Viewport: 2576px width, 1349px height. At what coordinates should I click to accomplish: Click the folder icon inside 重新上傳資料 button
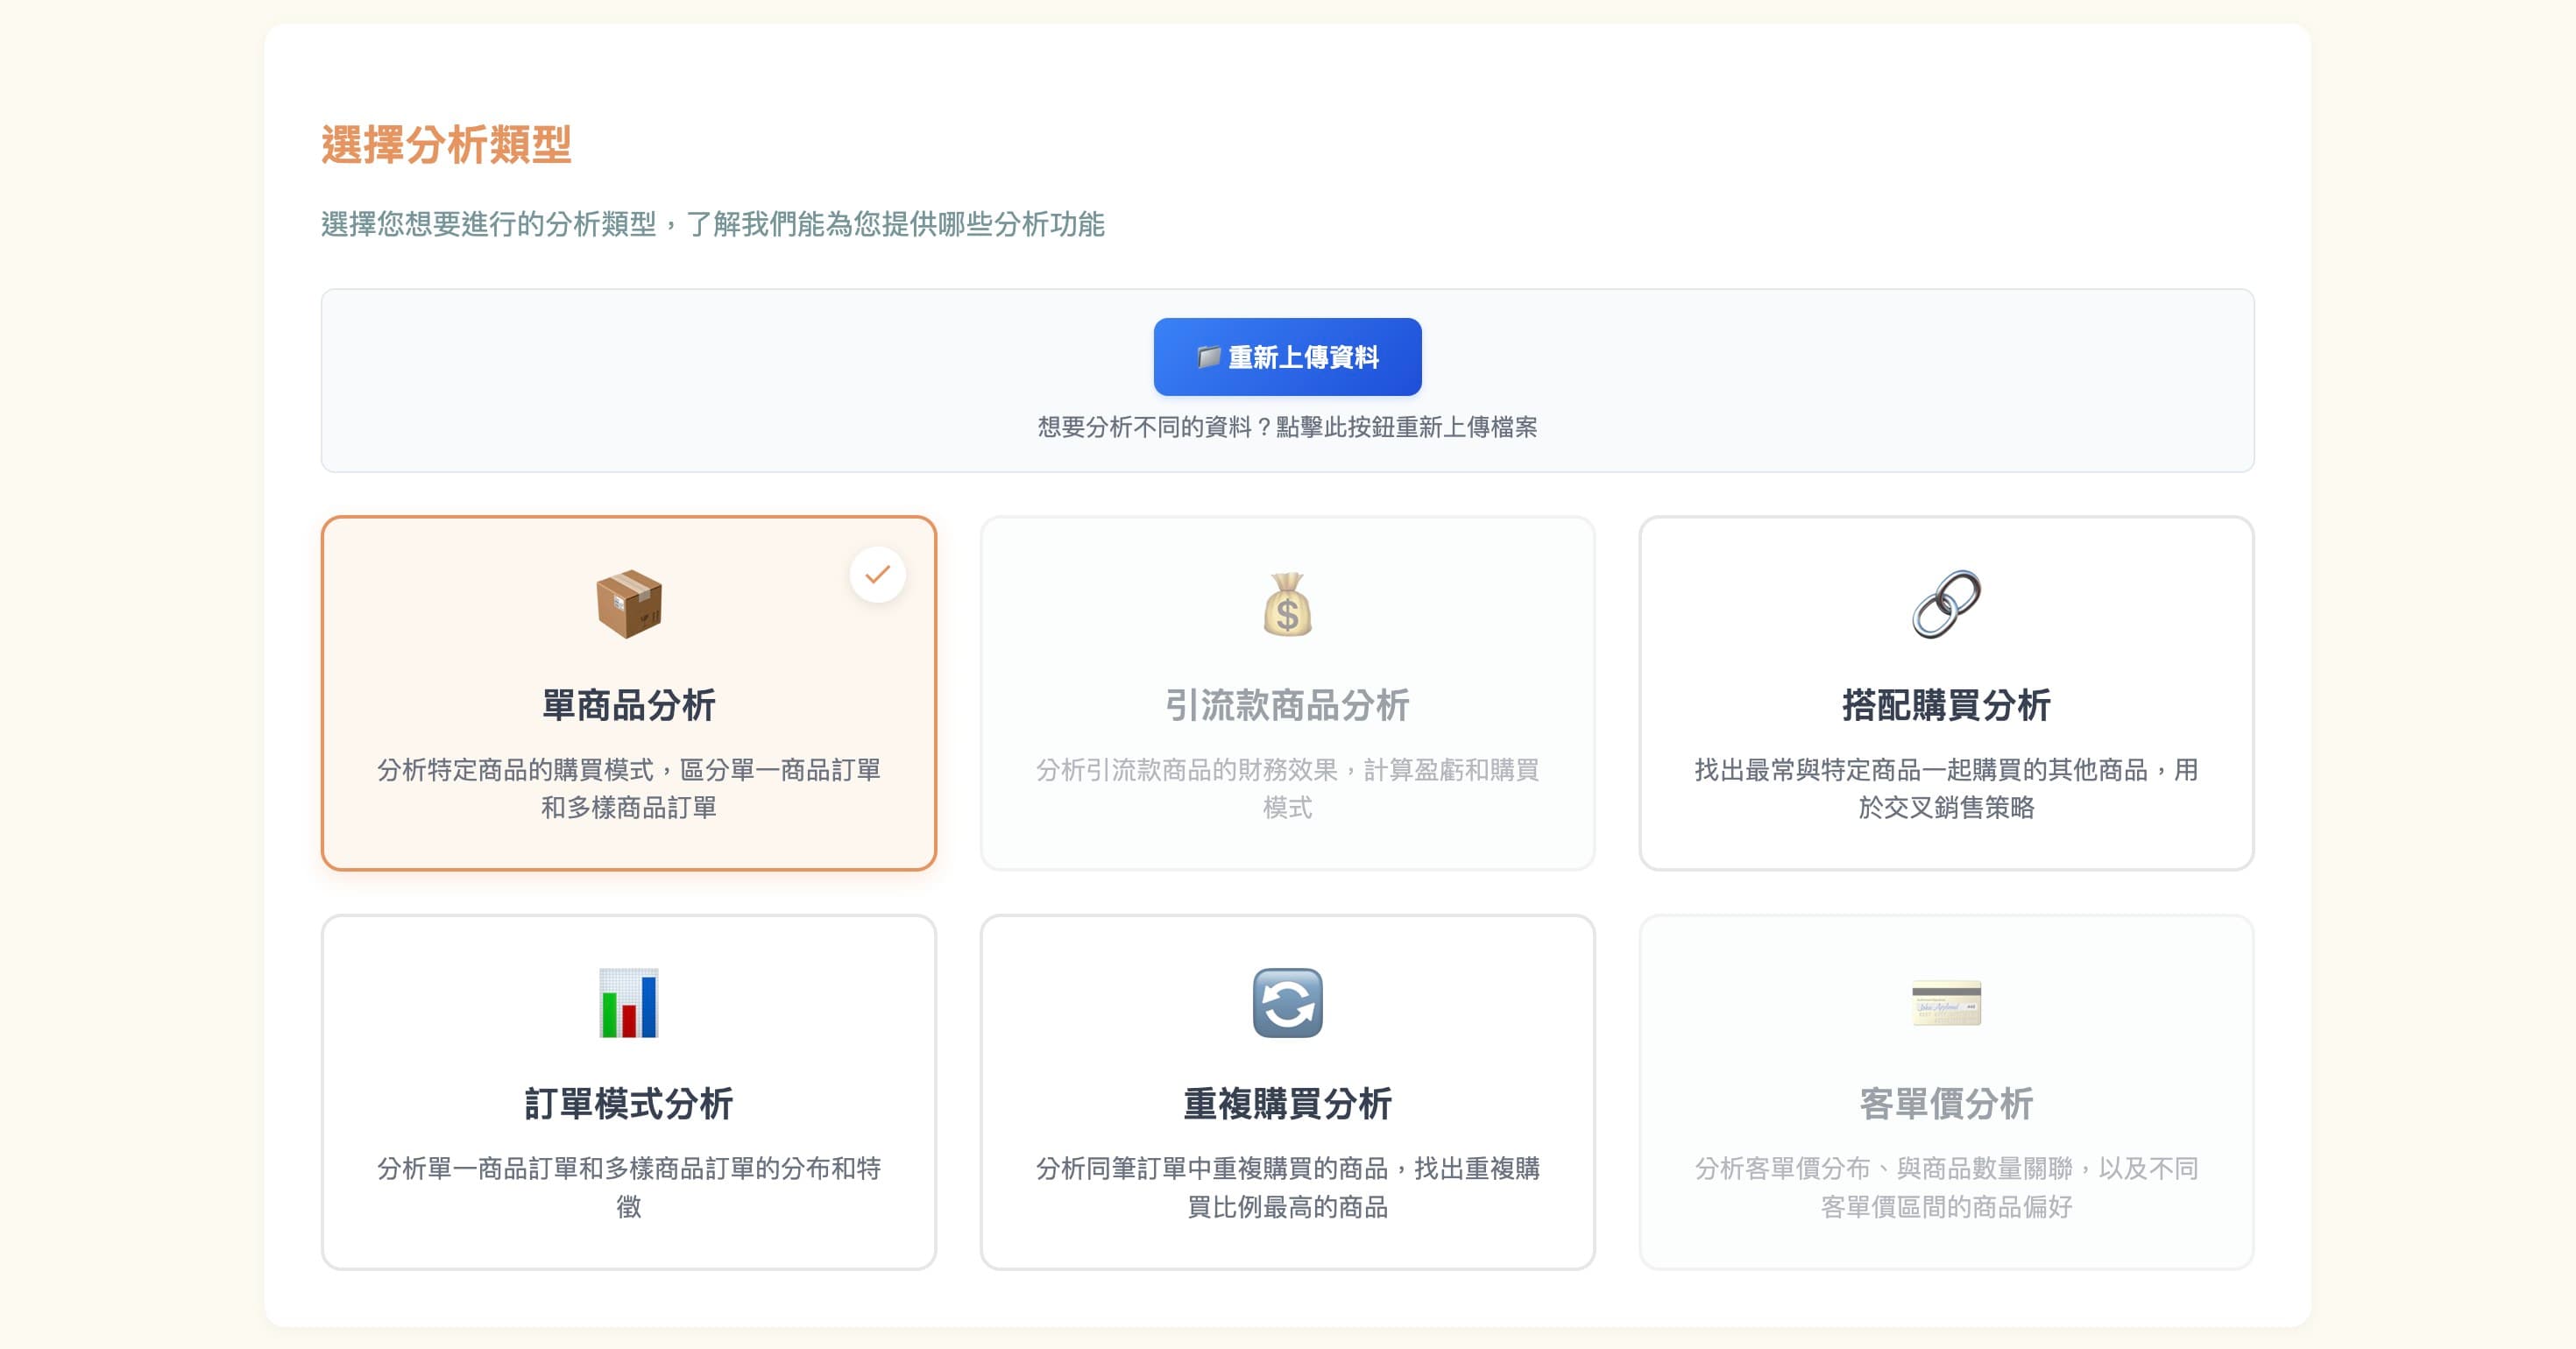(x=1209, y=357)
